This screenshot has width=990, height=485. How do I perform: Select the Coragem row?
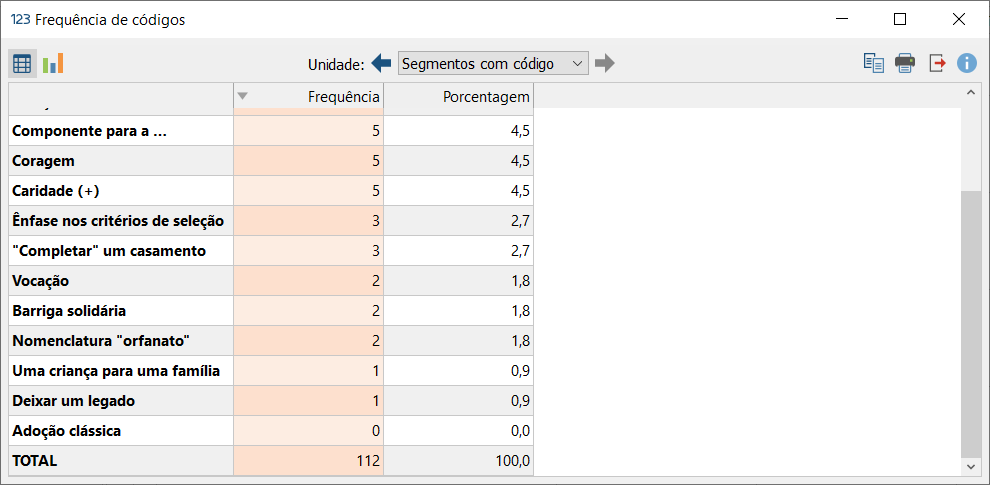point(271,161)
